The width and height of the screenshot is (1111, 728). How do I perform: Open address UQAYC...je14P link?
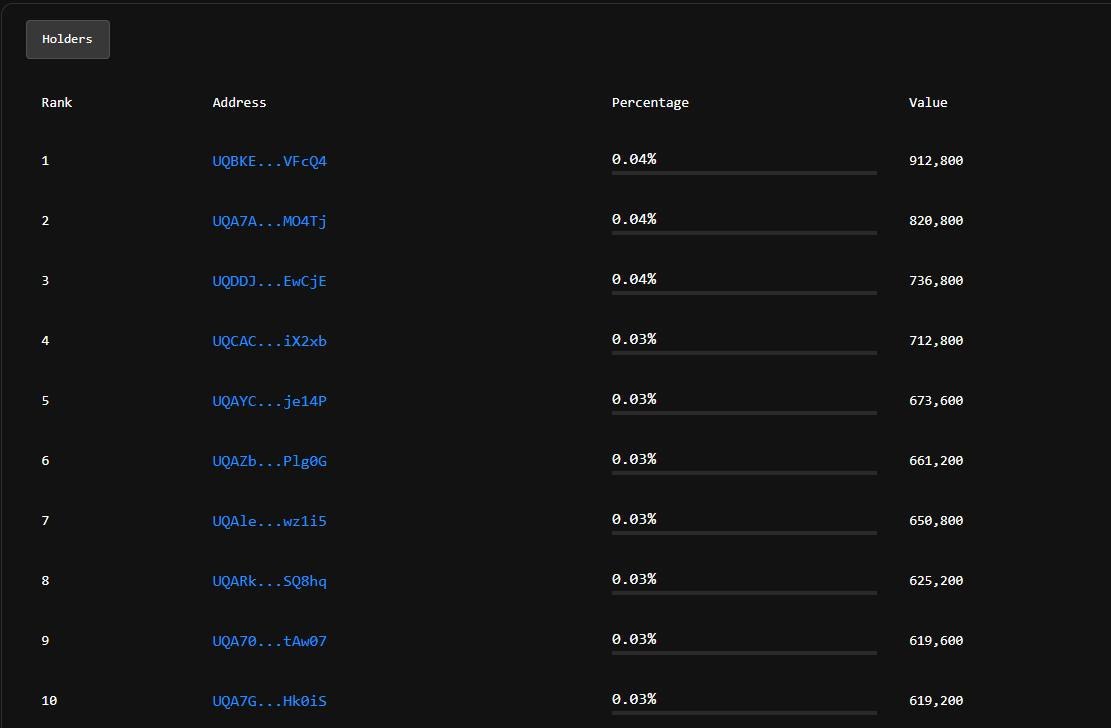[269, 401]
